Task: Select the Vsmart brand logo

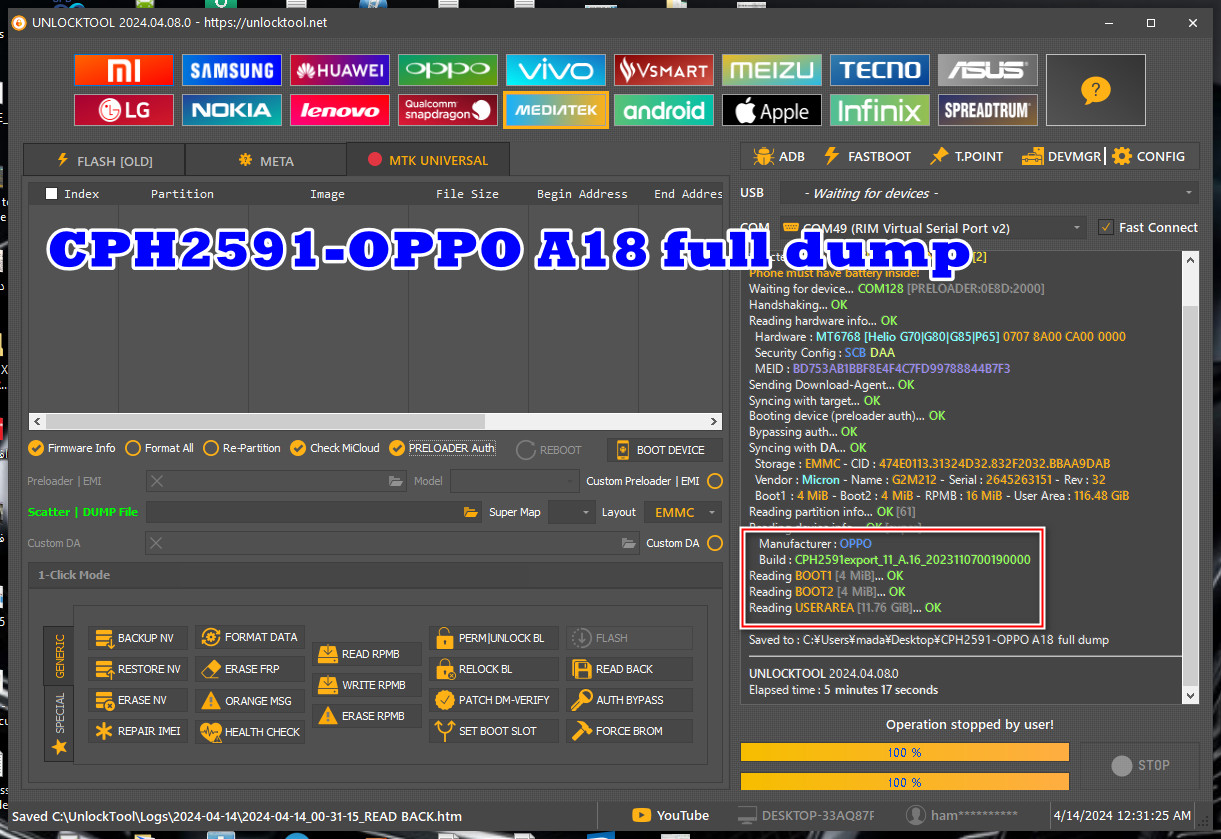Action: [x=664, y=70]
